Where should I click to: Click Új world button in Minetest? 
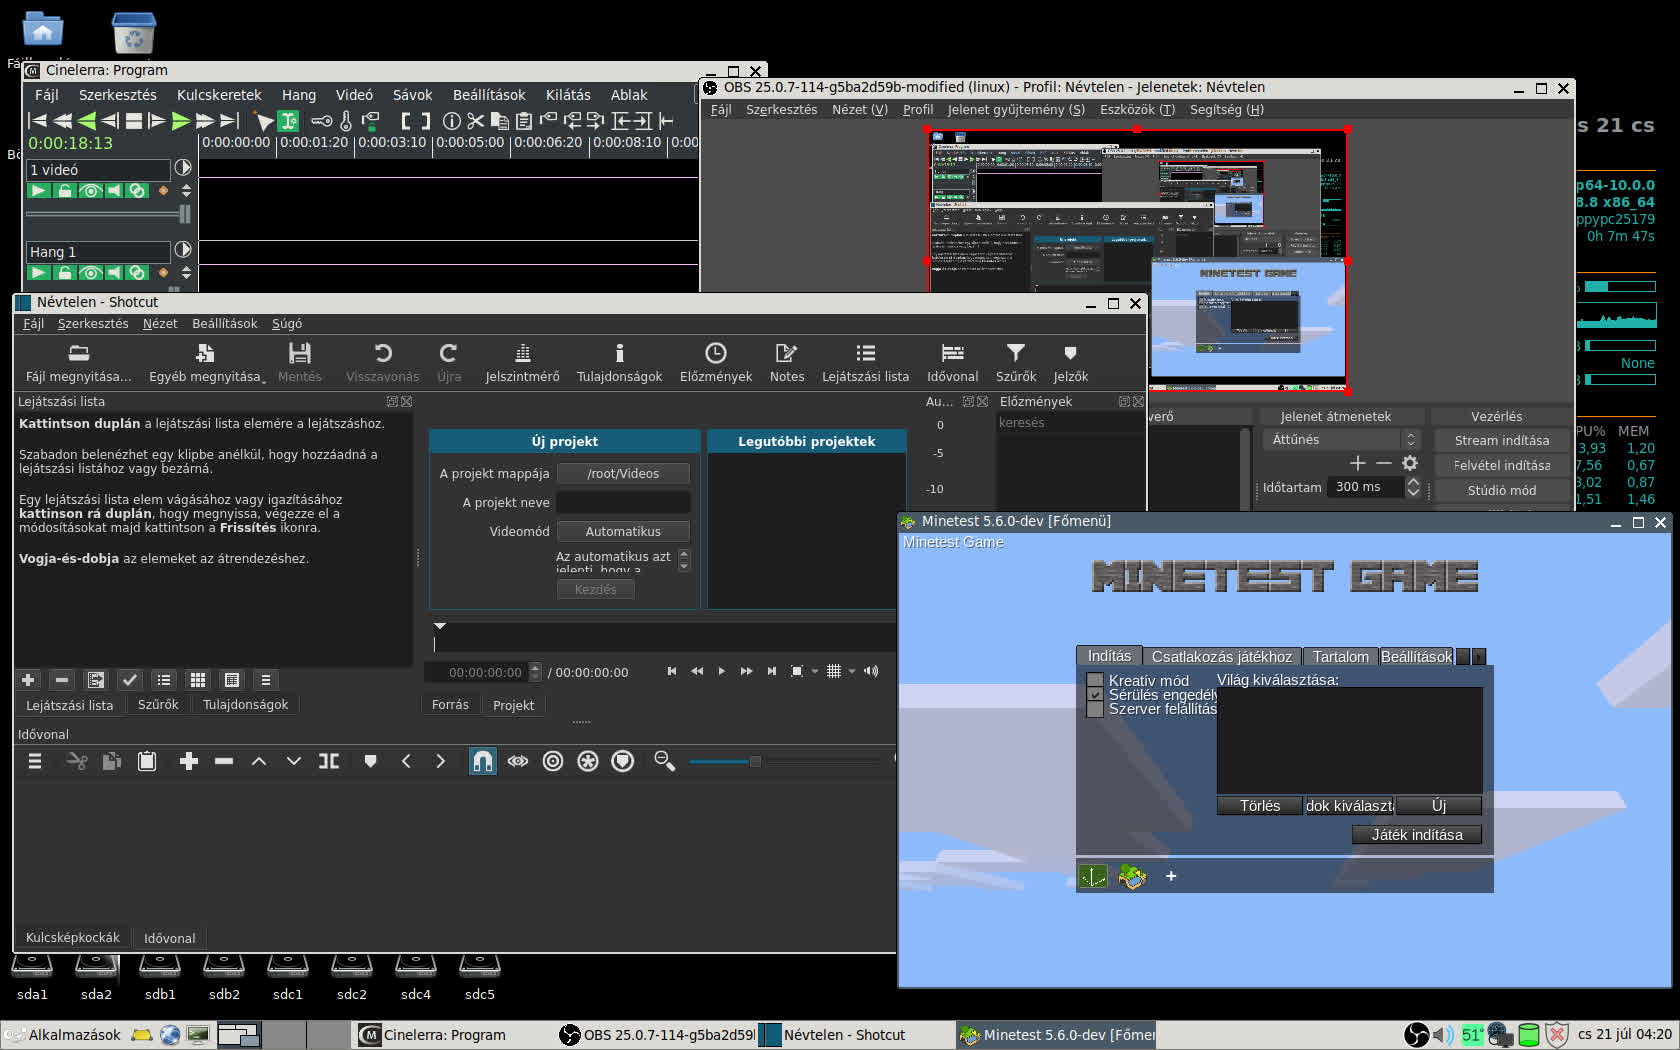pos(1439,806)
